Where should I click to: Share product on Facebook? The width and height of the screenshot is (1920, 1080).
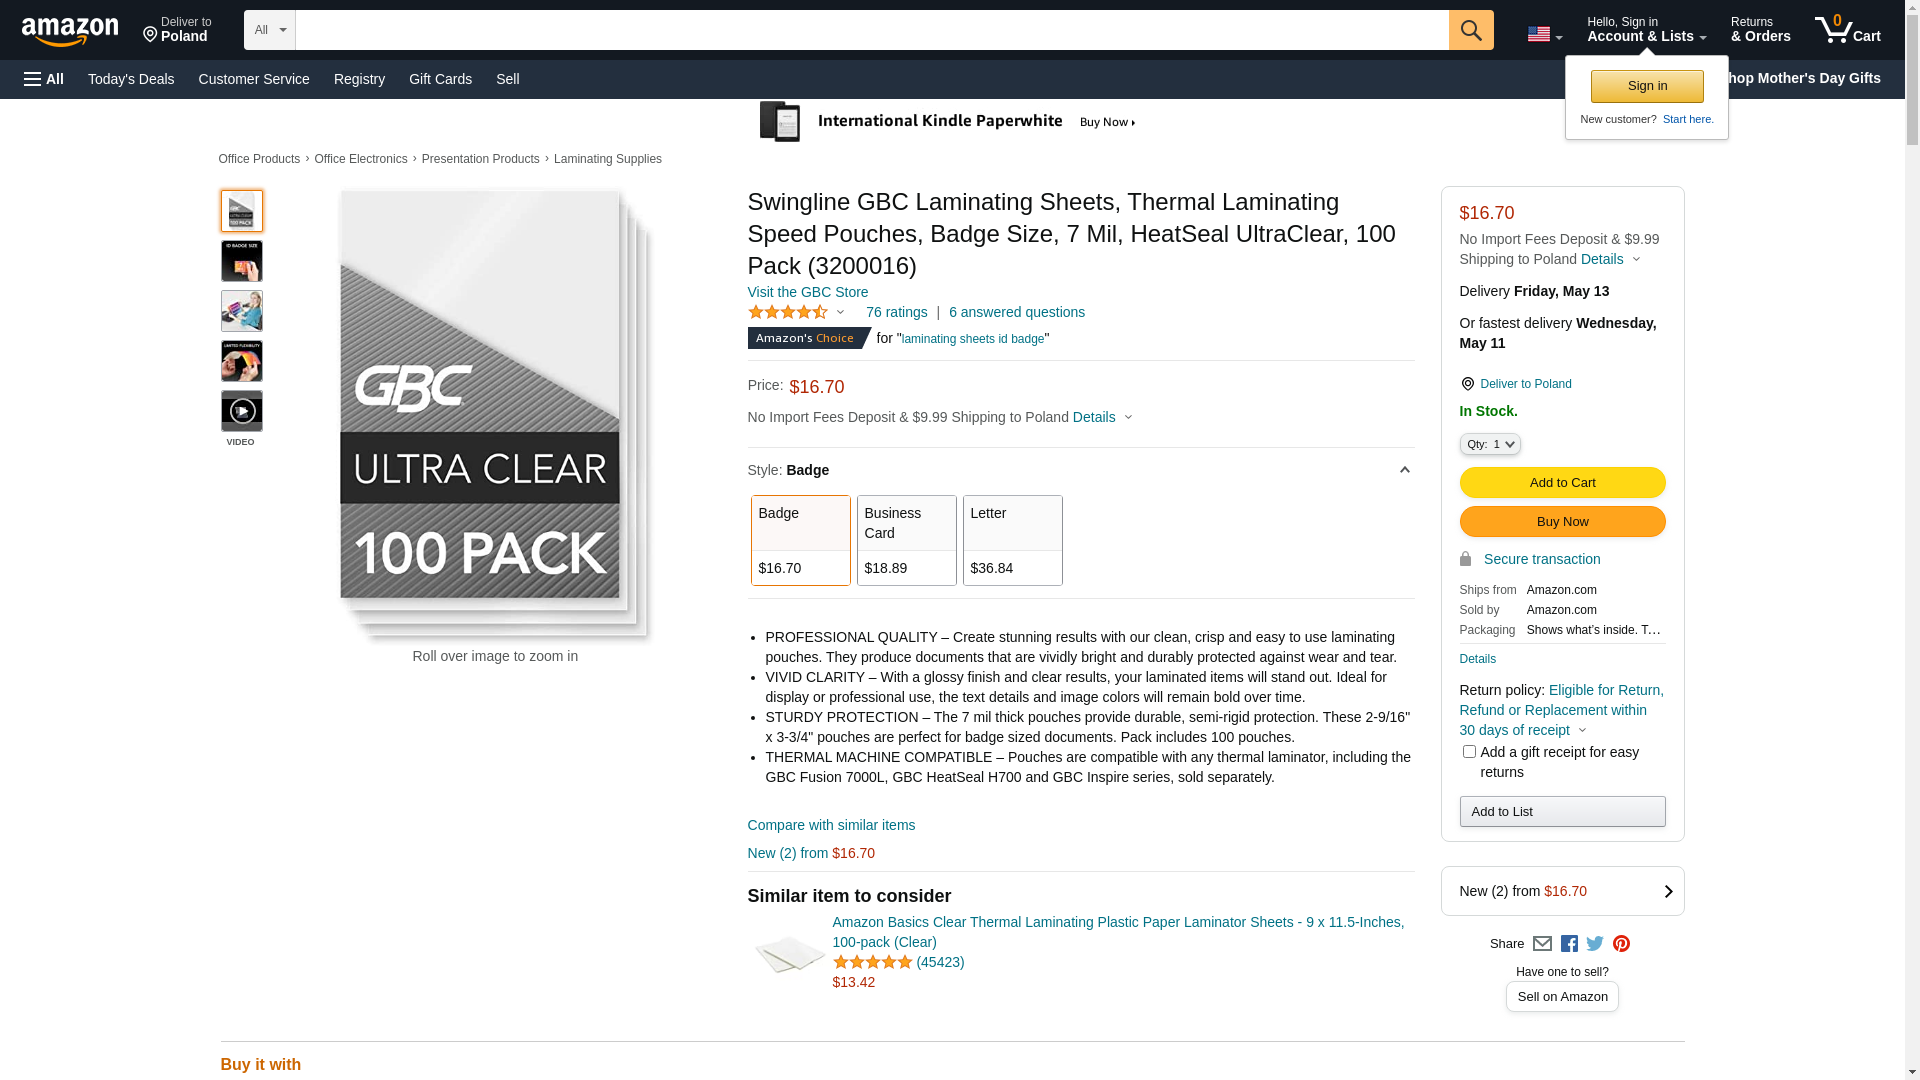click(1569, 944)
